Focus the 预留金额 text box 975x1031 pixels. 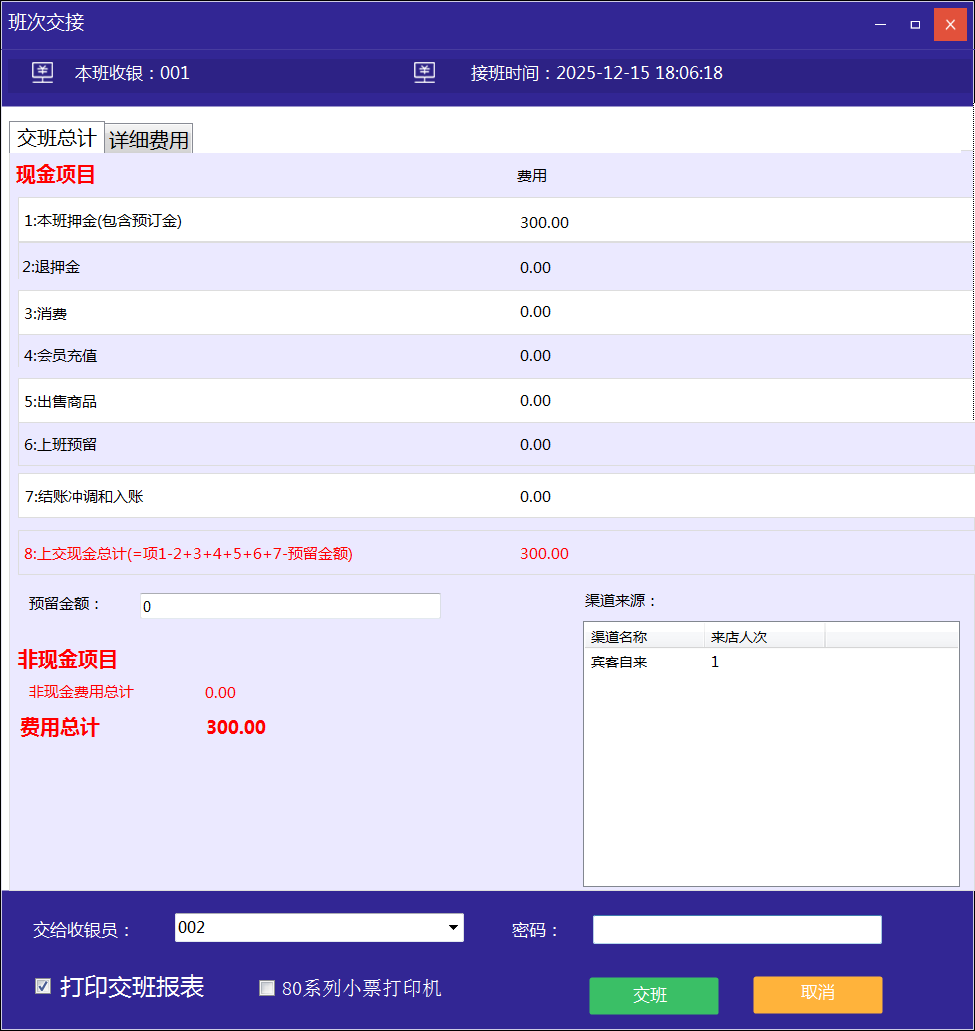[290, 606]
